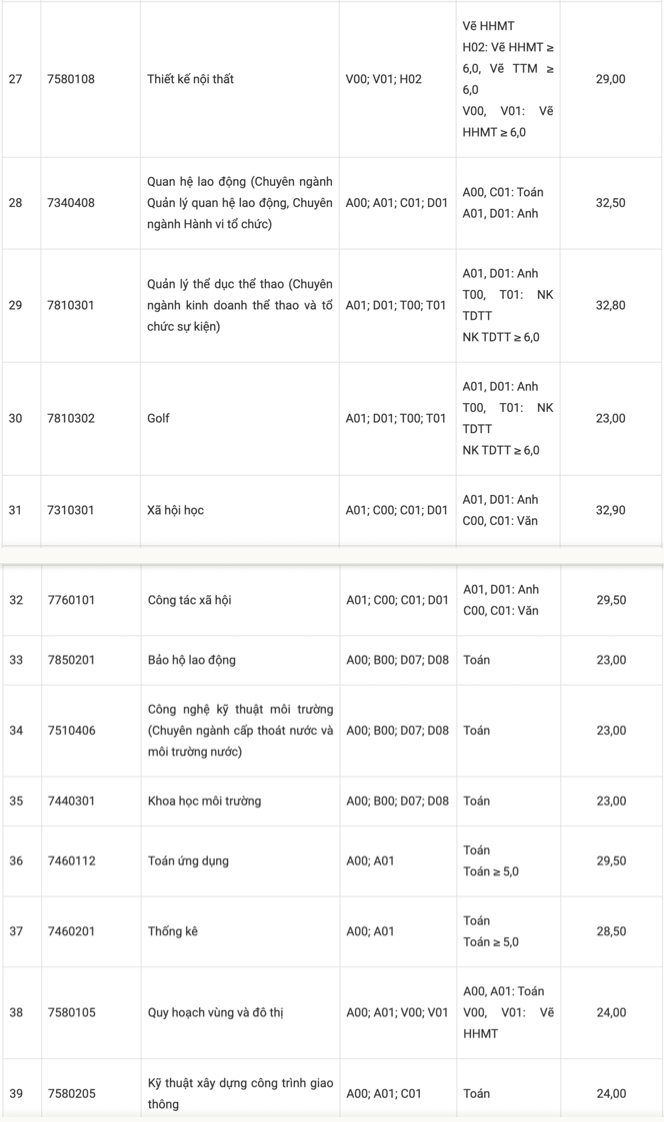The height and width of the screenshot is (1122, 664).
Task: Select the 32,80 score cell
Action: [610, 305]
